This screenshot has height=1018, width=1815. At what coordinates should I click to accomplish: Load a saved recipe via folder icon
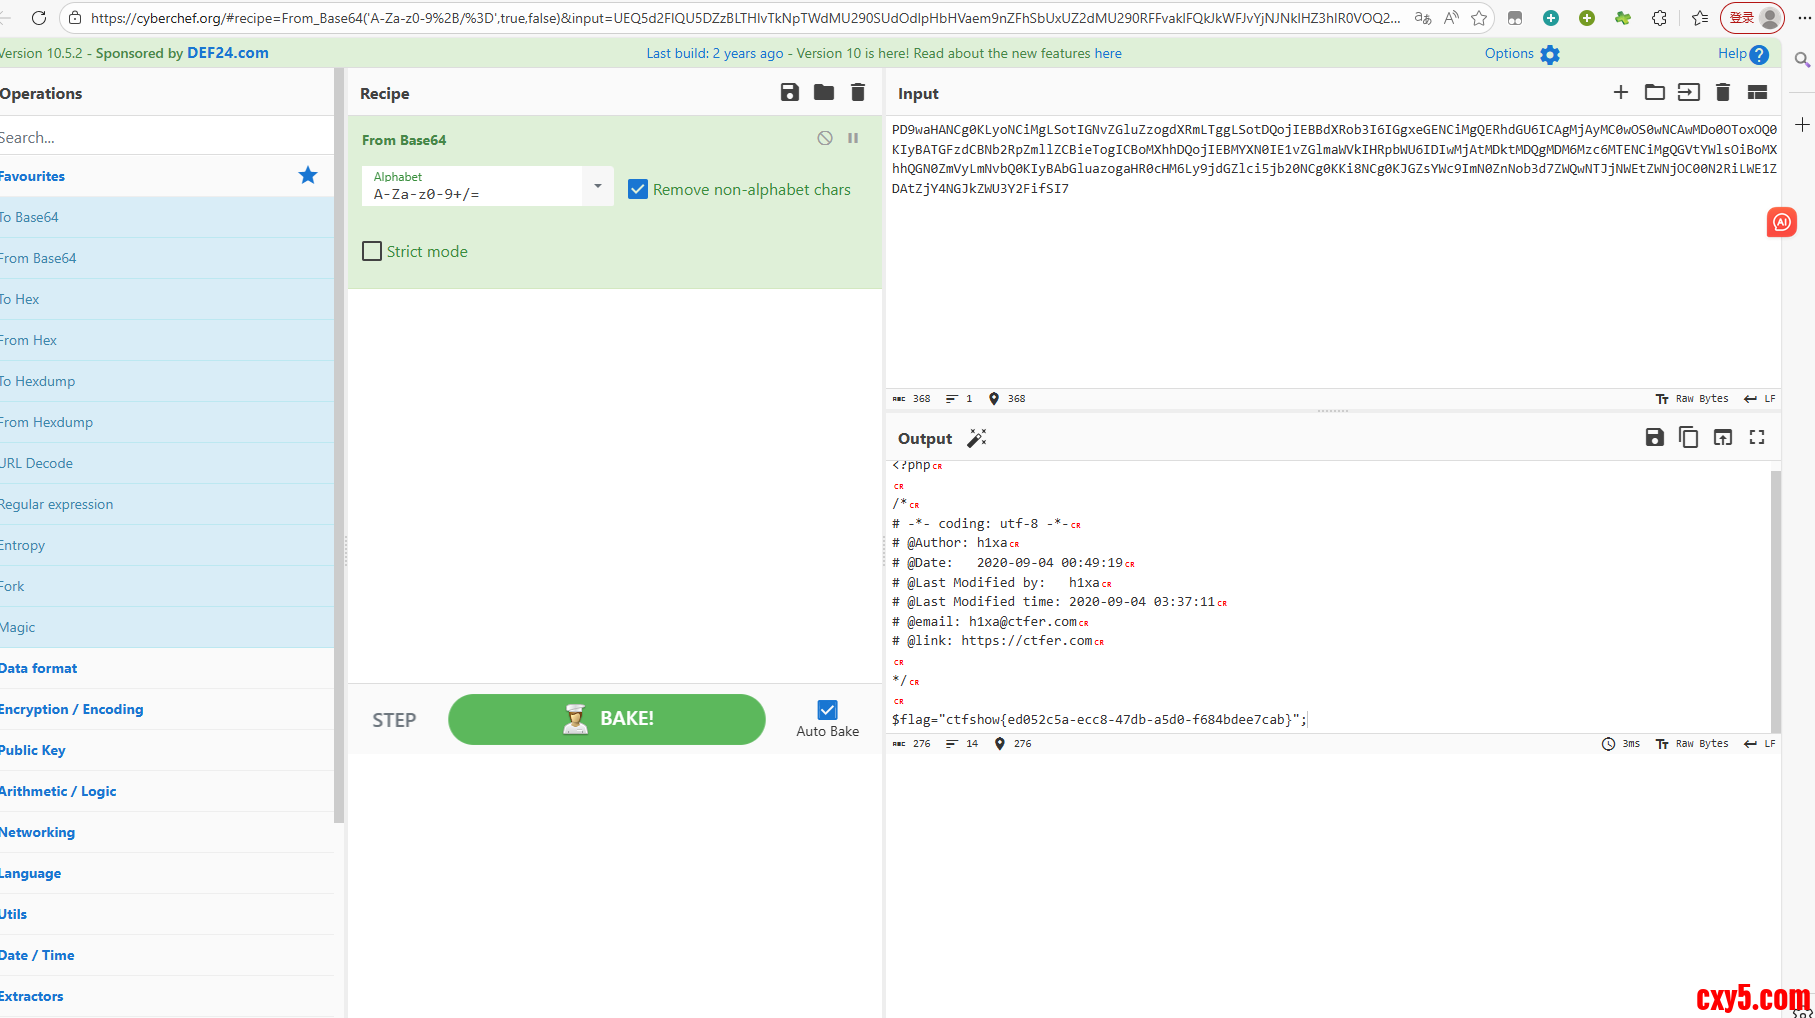tap(823, 93)
